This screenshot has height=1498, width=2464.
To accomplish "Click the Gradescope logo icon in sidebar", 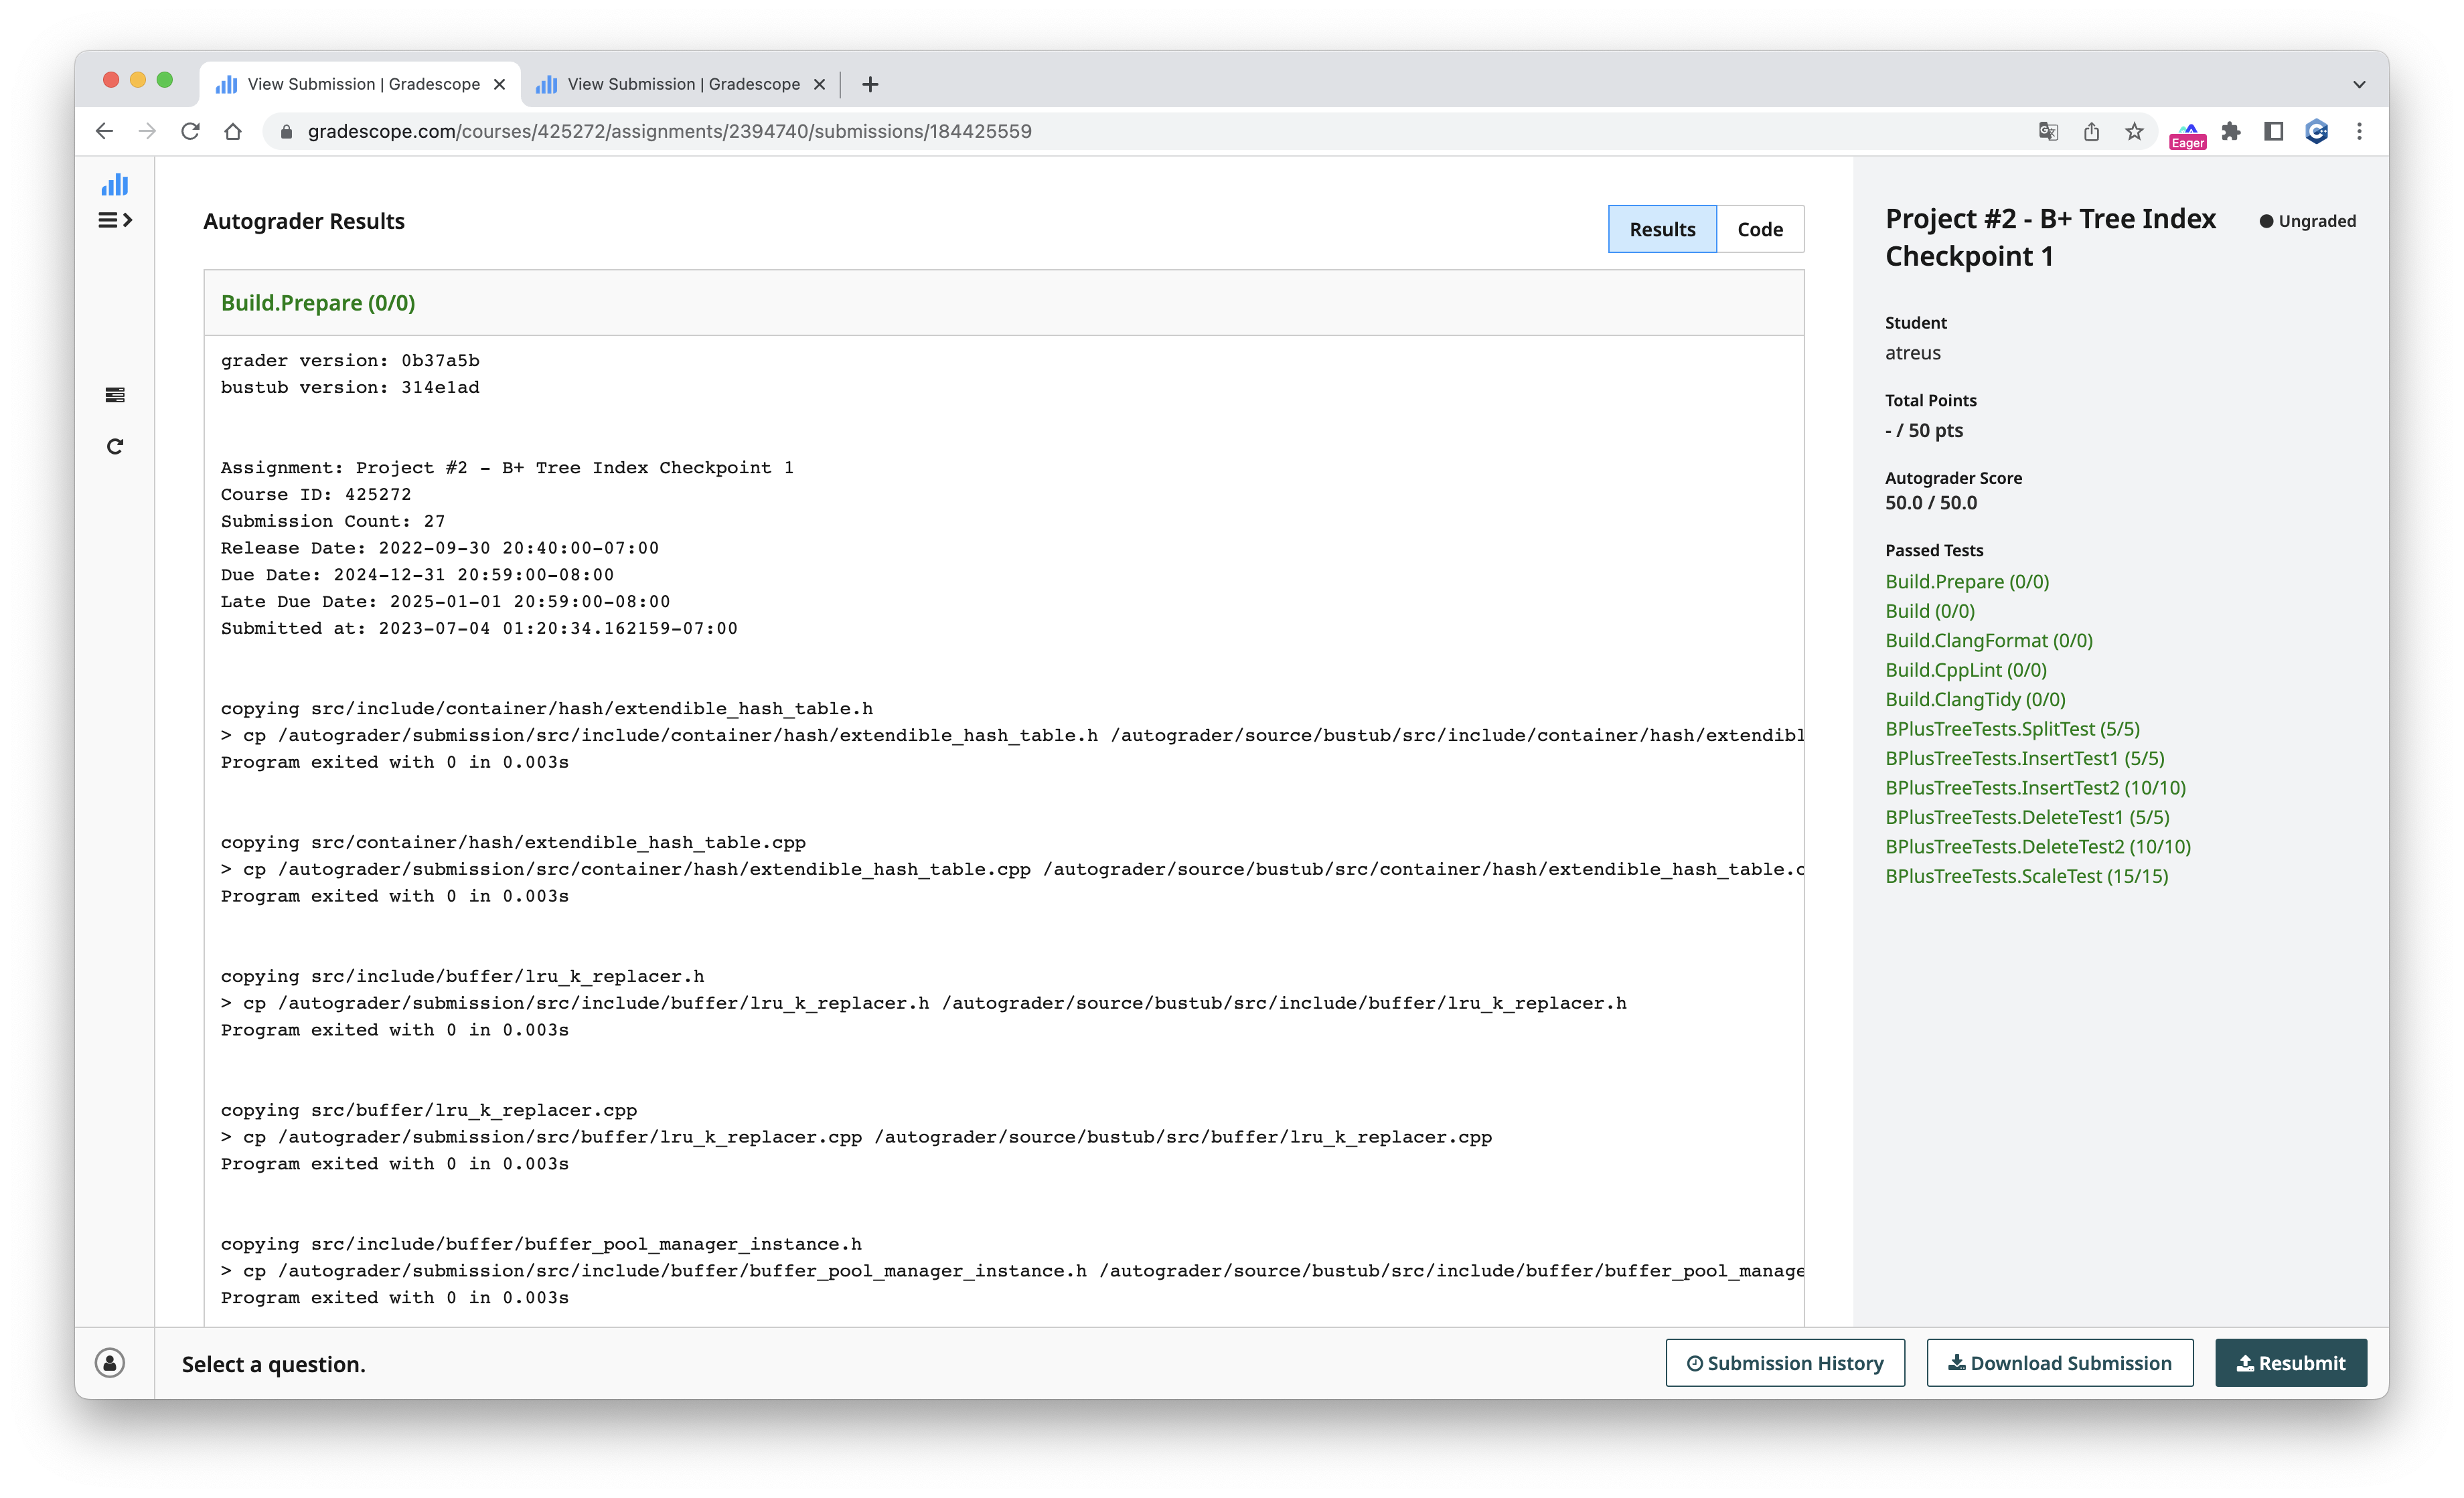I will [x=115, y=184].
